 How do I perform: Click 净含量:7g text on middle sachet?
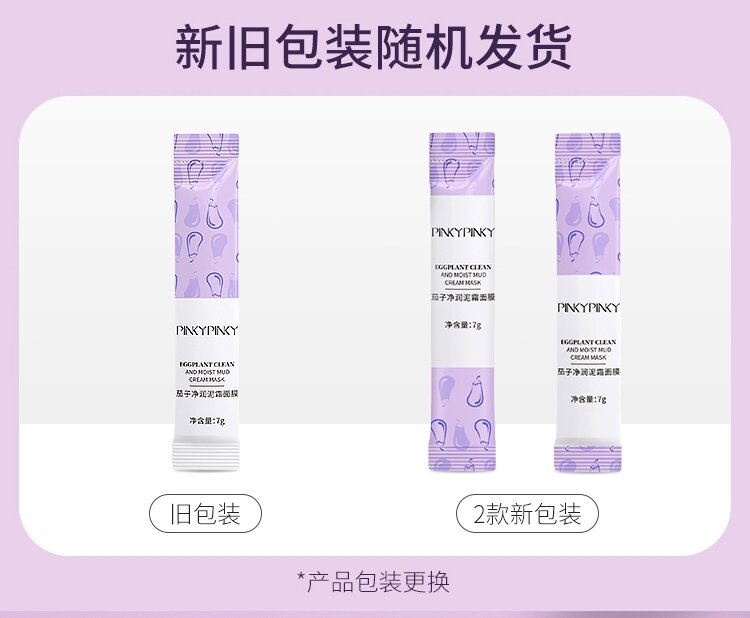point(463,325)
